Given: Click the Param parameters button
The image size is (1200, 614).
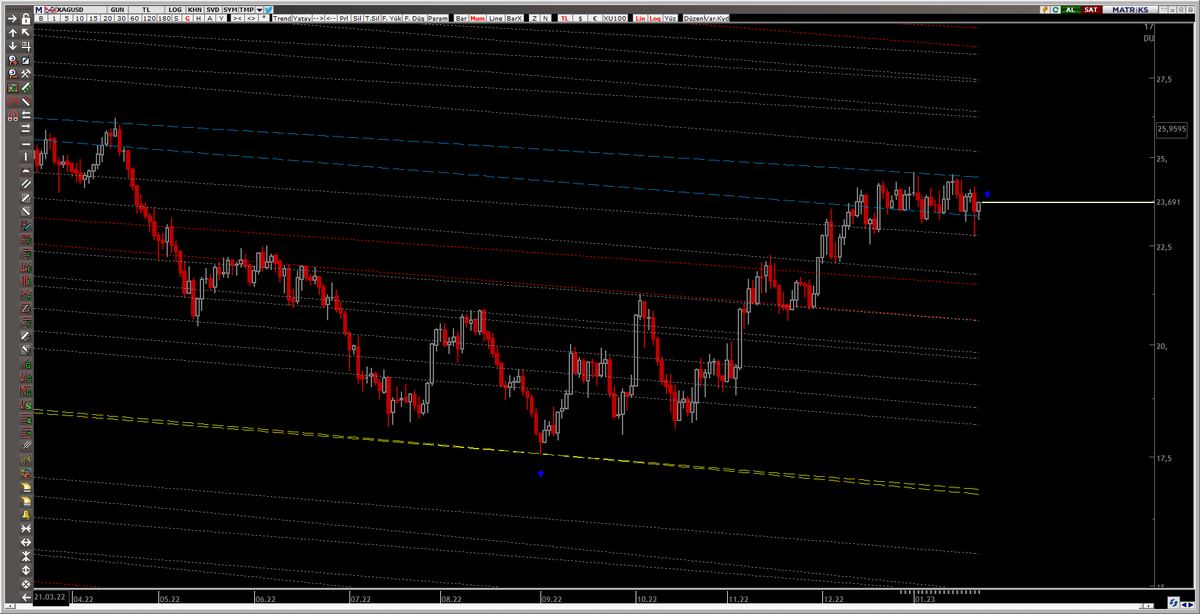Looking at the screenshot, I should click(x=438, y=18).
